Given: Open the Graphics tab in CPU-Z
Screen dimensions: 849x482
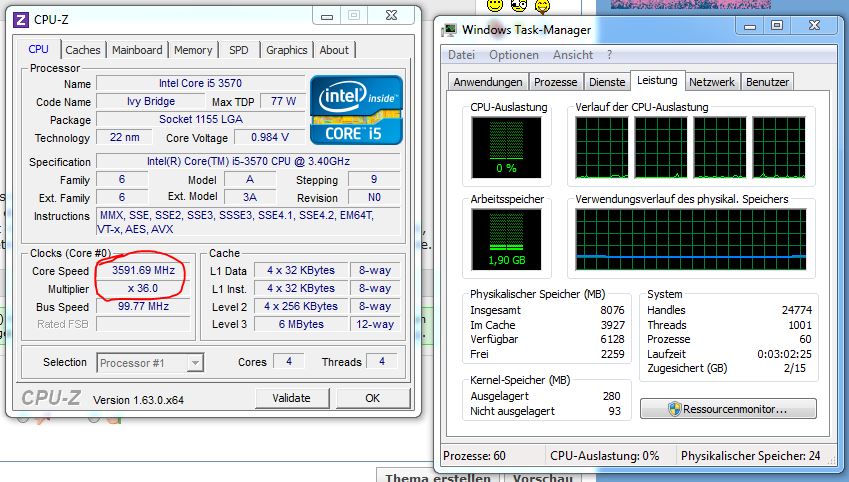Looking at the screenshot, I should coord(286,50).
